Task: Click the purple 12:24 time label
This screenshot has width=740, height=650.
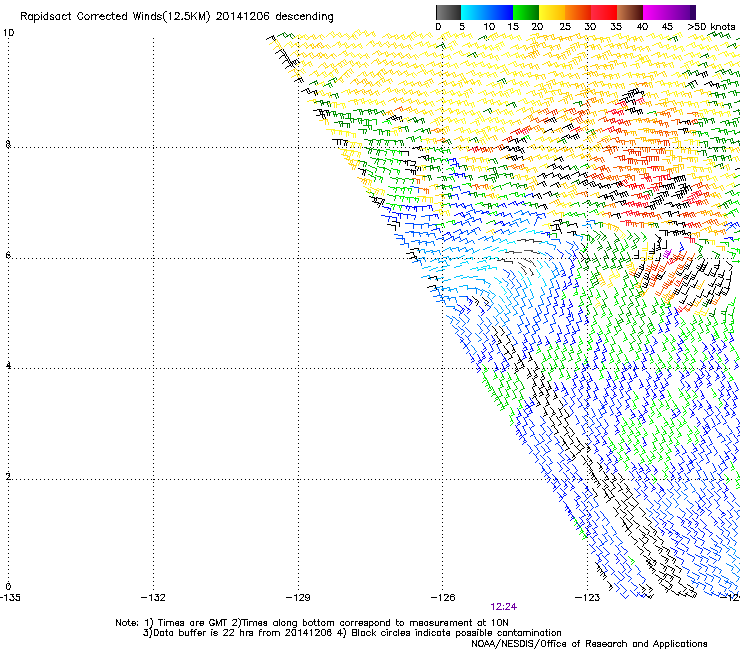Action: [503, 607]
